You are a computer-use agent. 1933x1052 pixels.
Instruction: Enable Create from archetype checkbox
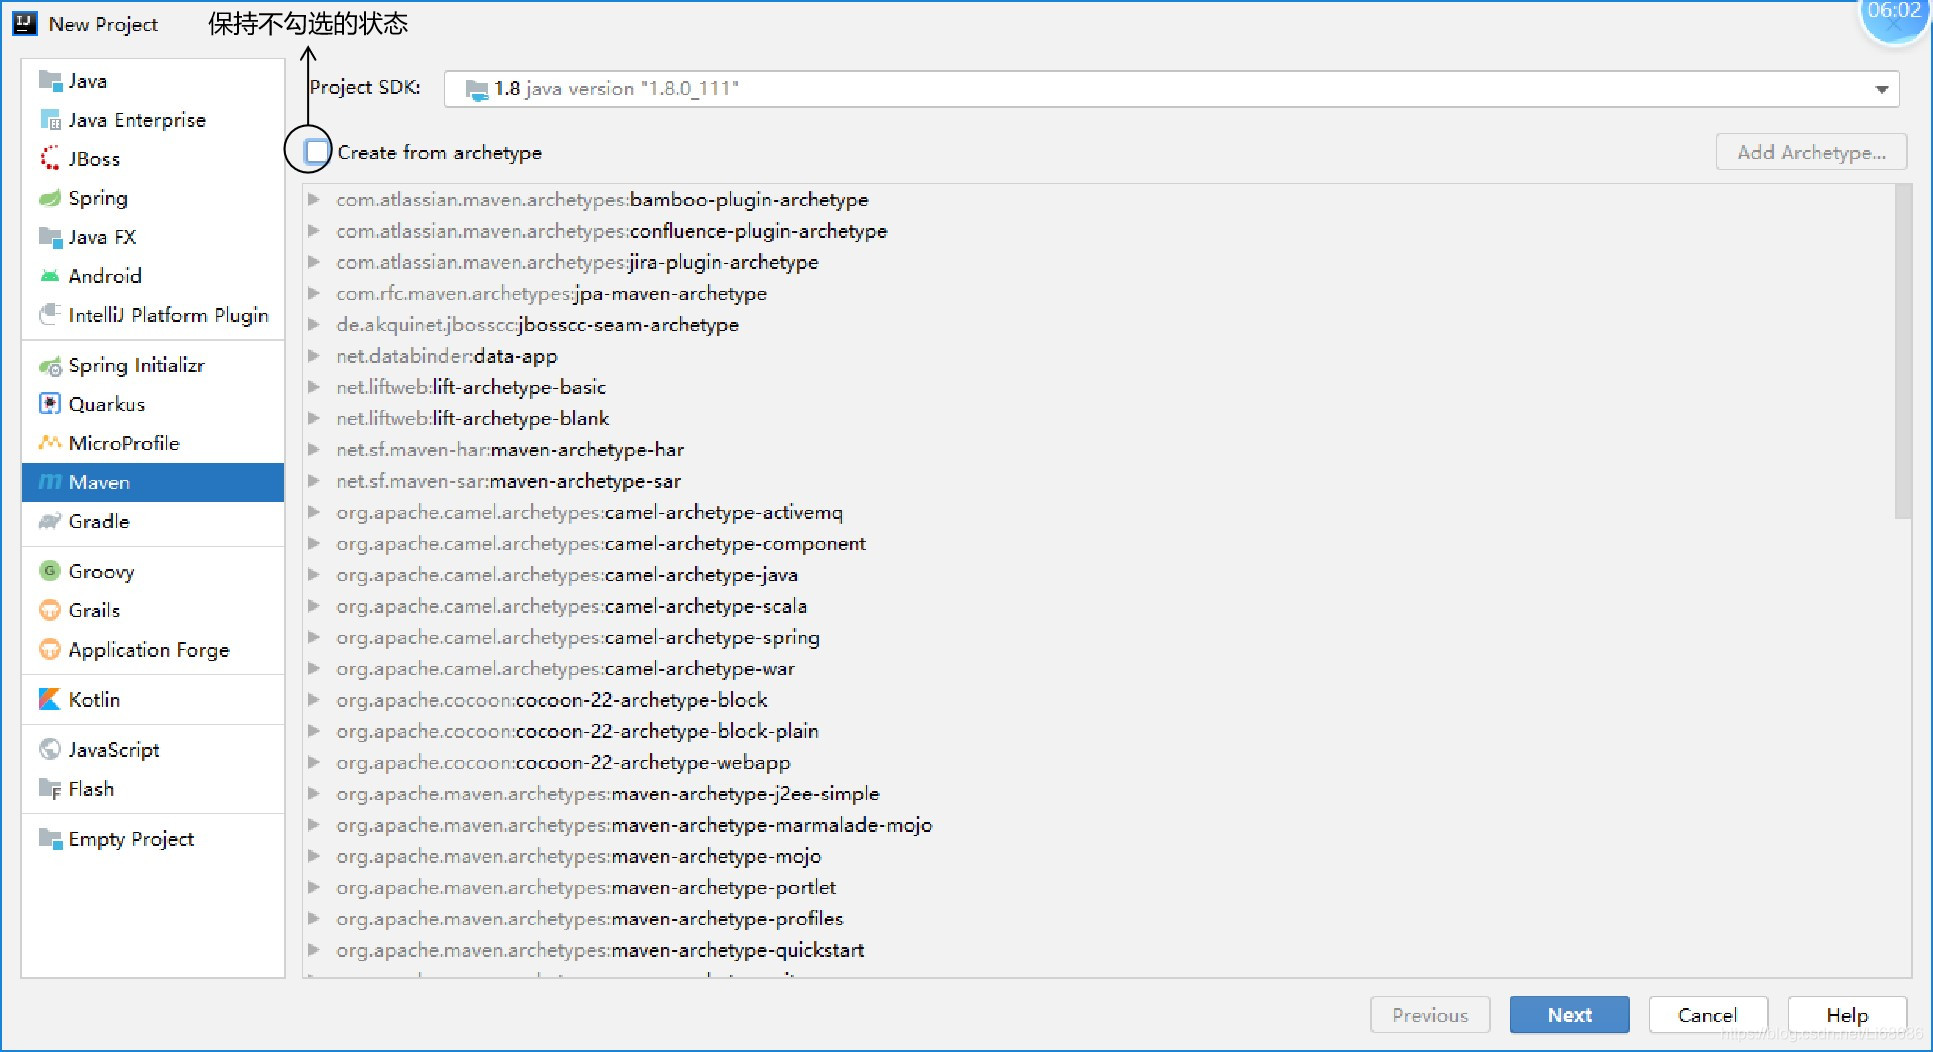[317, 152]
